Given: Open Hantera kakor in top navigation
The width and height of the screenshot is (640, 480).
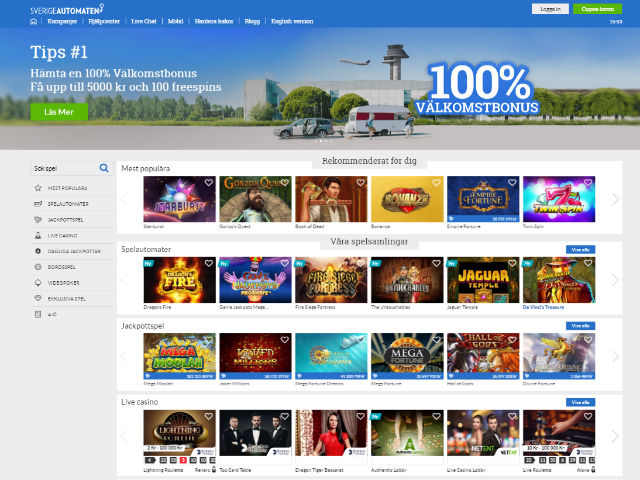Looking at the screenshot, I should 214,21.
